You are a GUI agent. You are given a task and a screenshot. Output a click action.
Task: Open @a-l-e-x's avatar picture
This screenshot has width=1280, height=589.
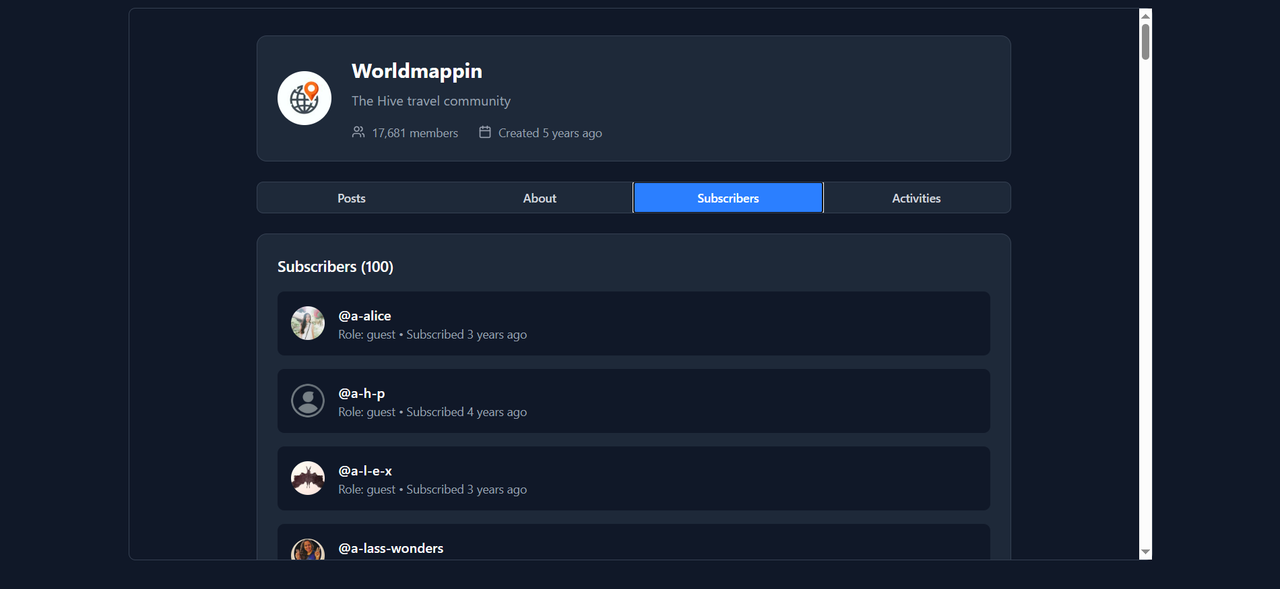pyautogui.click(x=308, y=478)
